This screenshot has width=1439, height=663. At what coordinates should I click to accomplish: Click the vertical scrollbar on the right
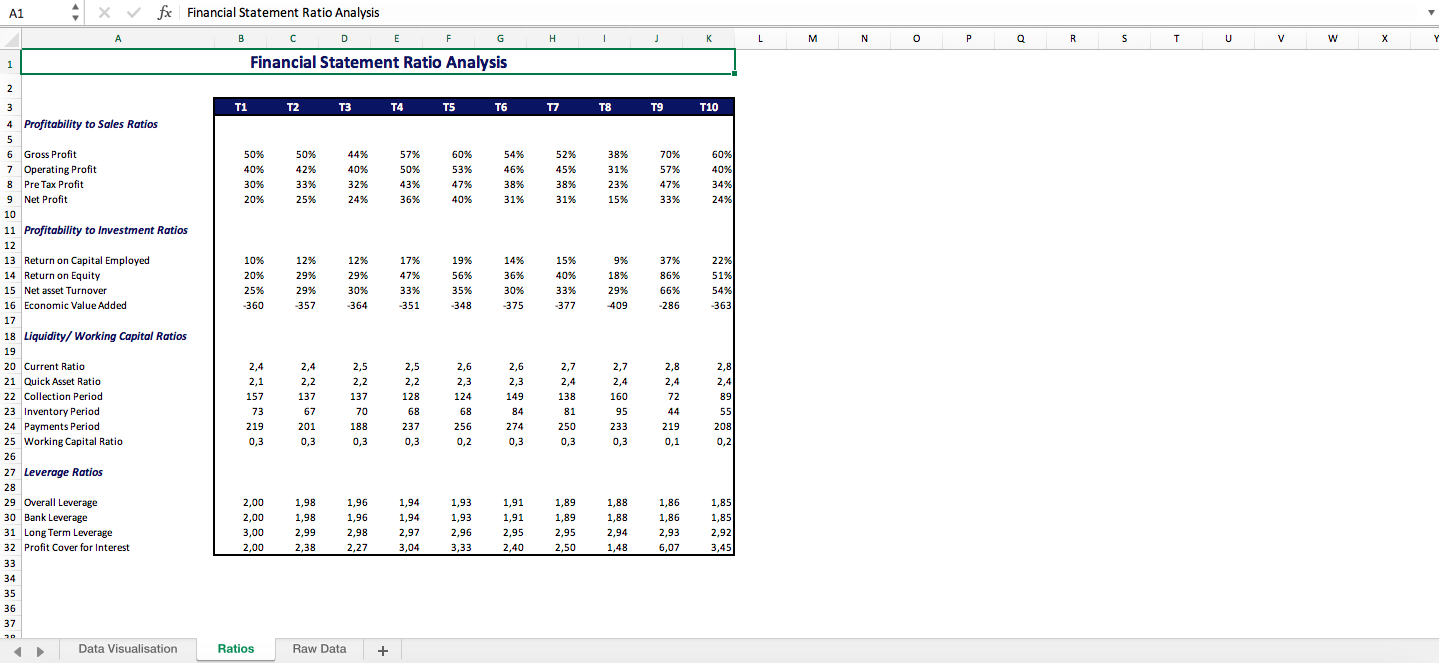[1432, 300]
